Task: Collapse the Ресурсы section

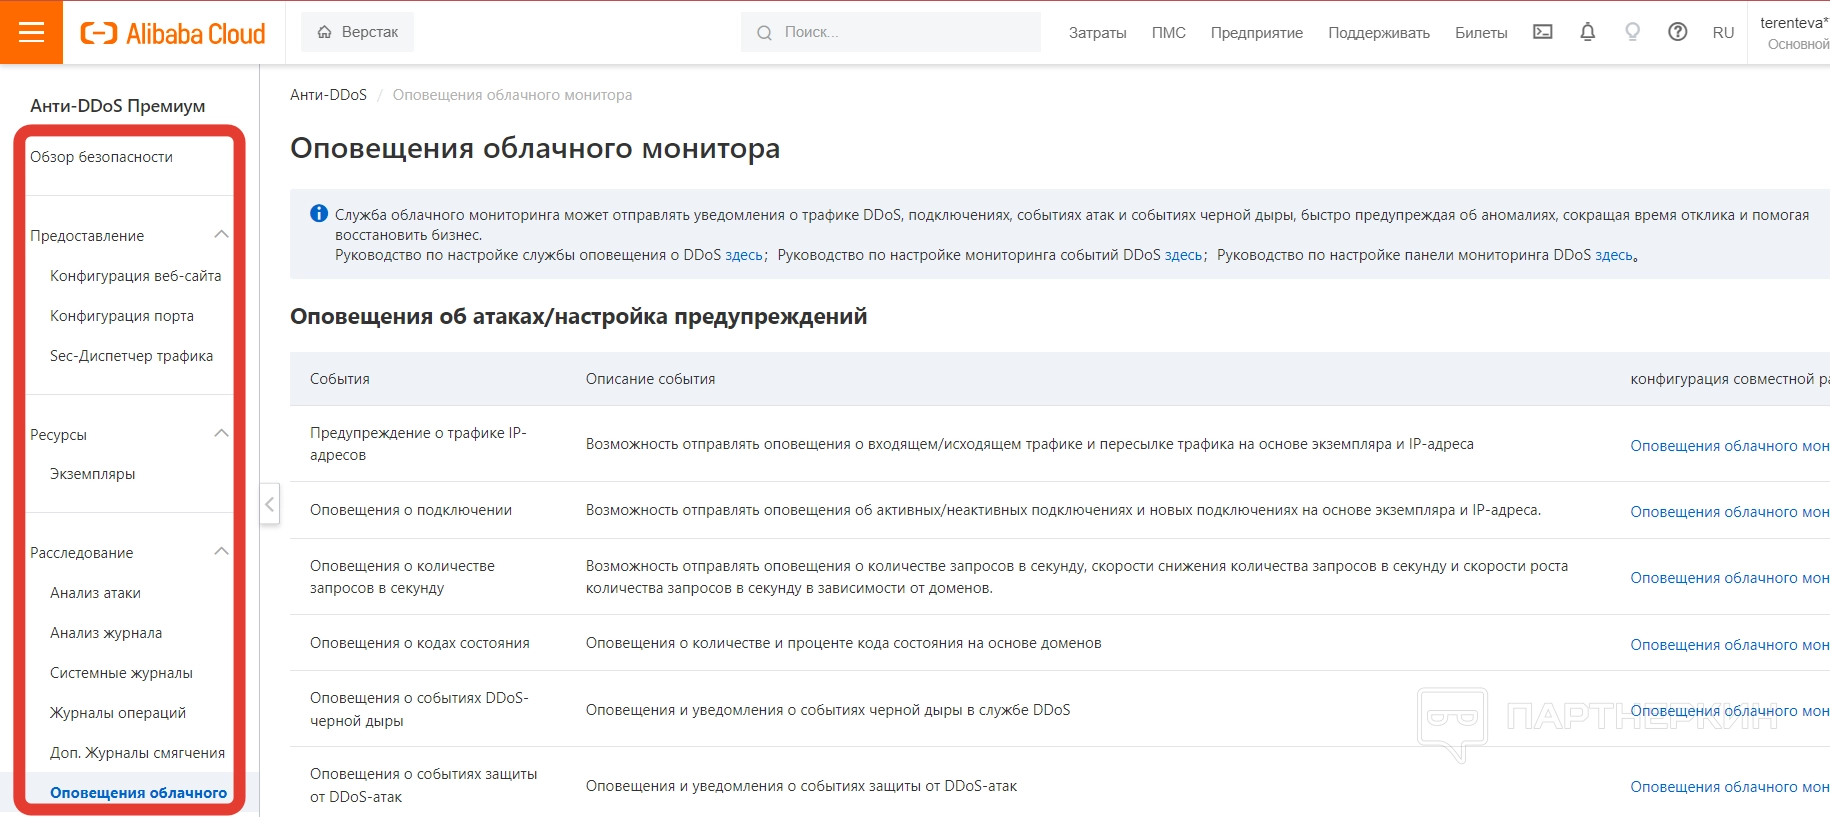Action: [221, 434]
